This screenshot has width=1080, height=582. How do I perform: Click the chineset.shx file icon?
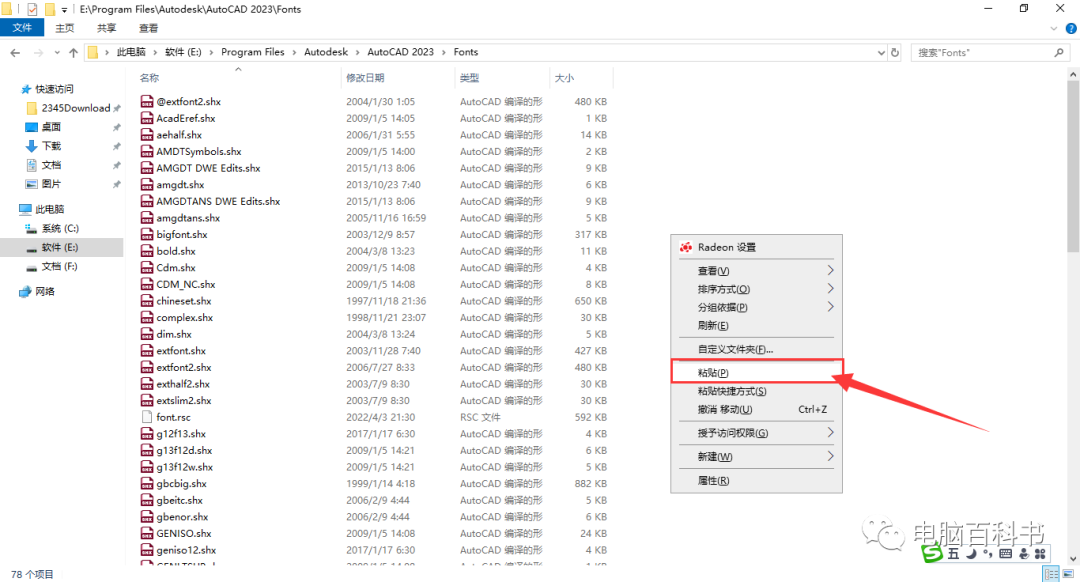[x=147, y=300]
